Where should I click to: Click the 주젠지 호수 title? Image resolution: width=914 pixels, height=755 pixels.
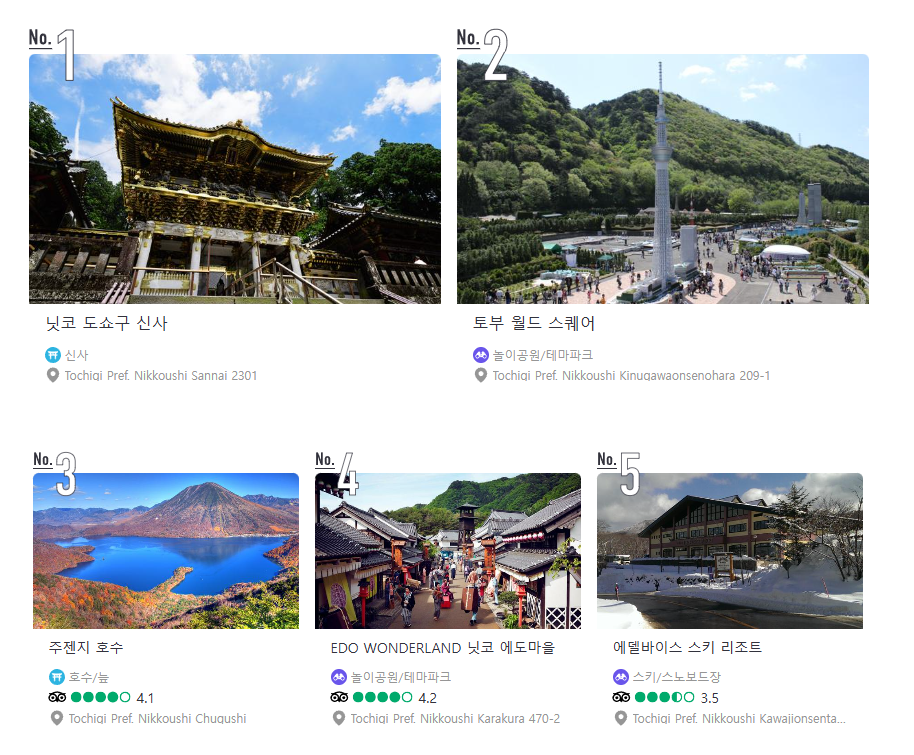click(x=86, y=647)
